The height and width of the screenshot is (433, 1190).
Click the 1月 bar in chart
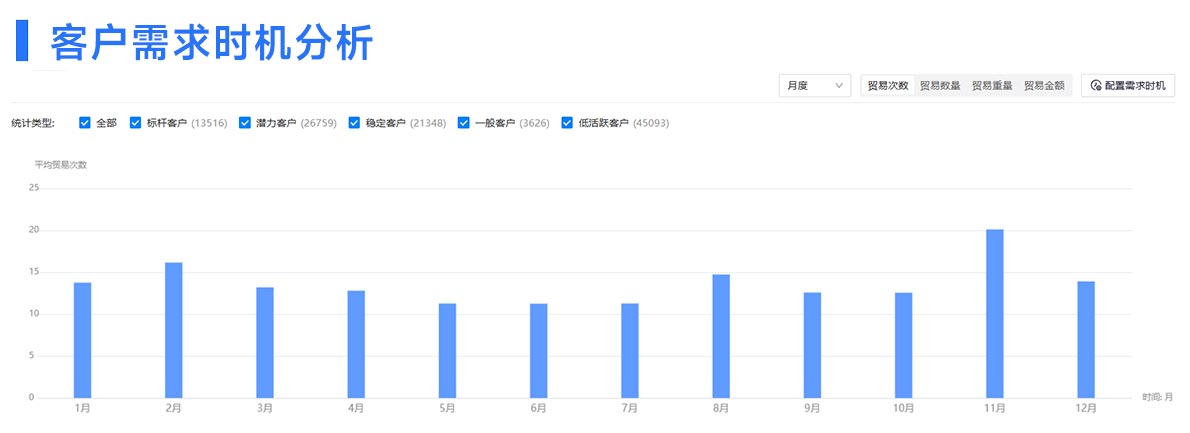tap(82, 340)
